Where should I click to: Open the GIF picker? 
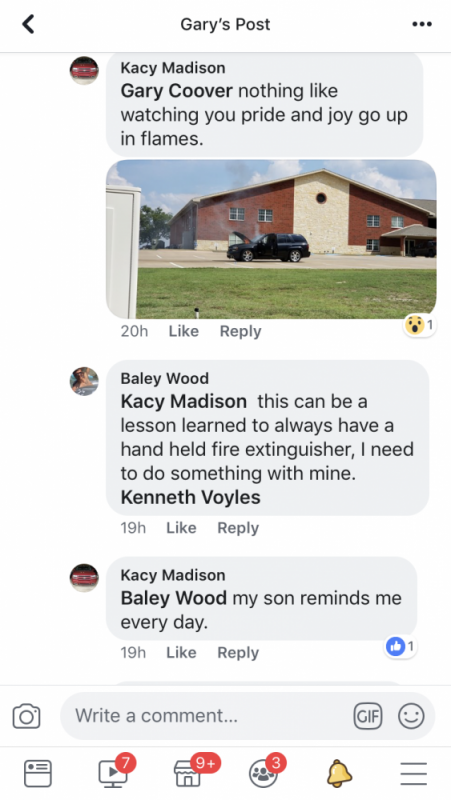point(367,716)
